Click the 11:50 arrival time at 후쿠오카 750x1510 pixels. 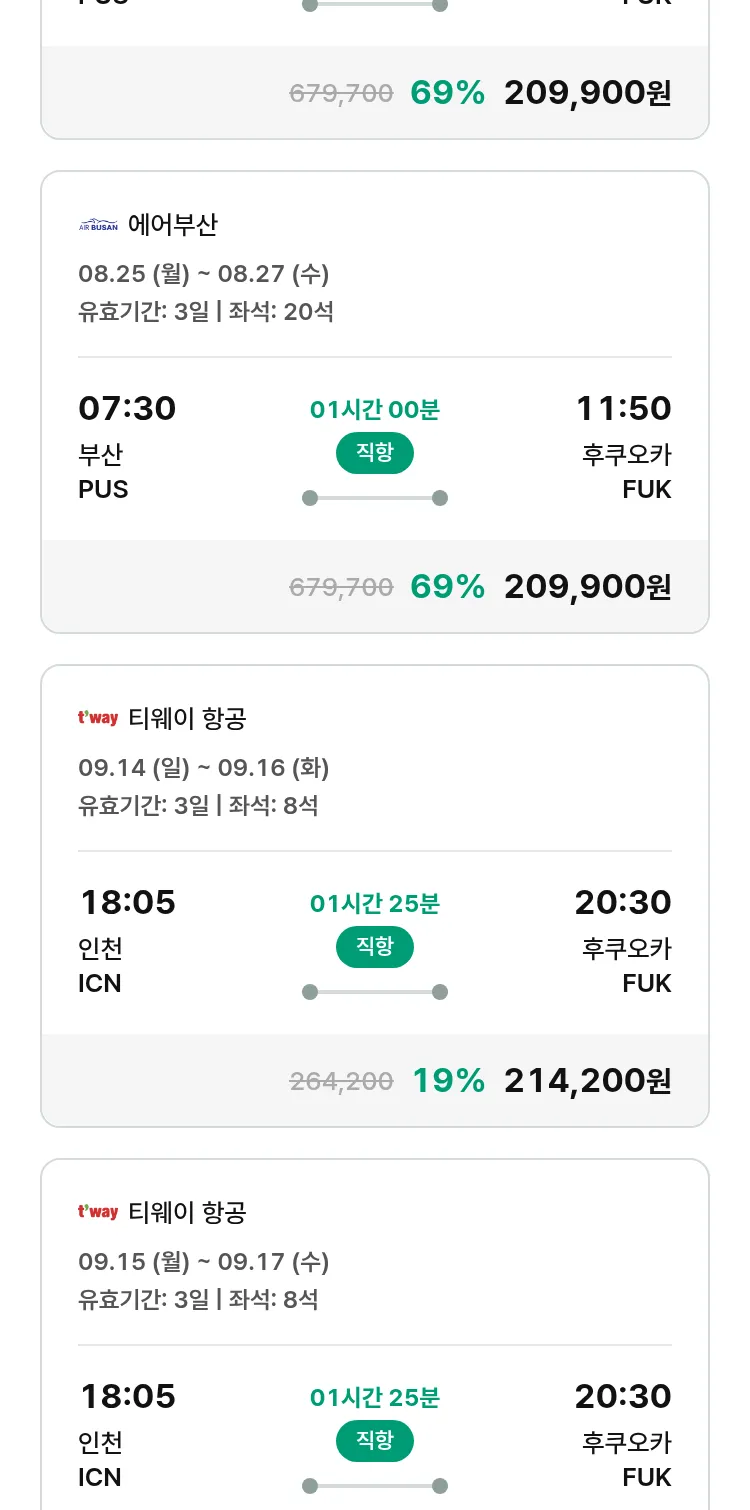[x=623, y=408]
